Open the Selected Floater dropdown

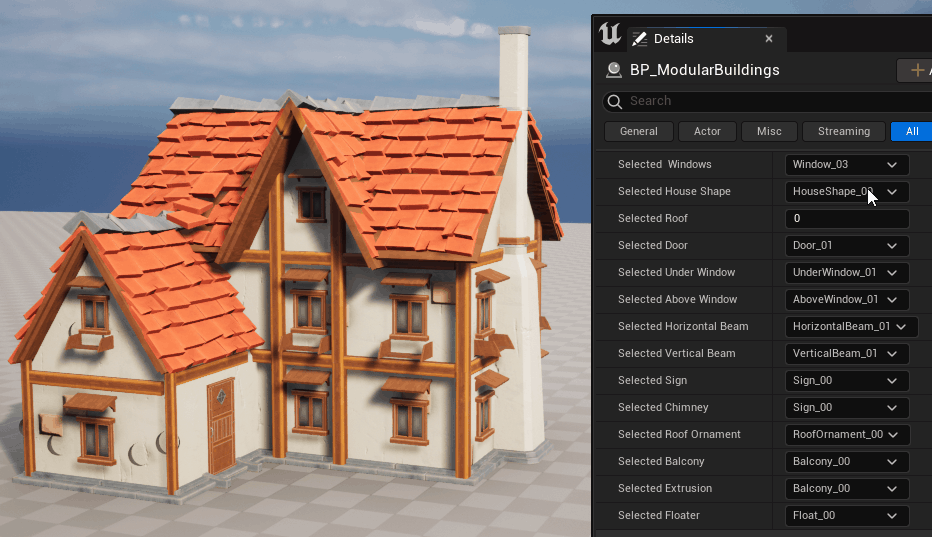click(x=847, y=516)
